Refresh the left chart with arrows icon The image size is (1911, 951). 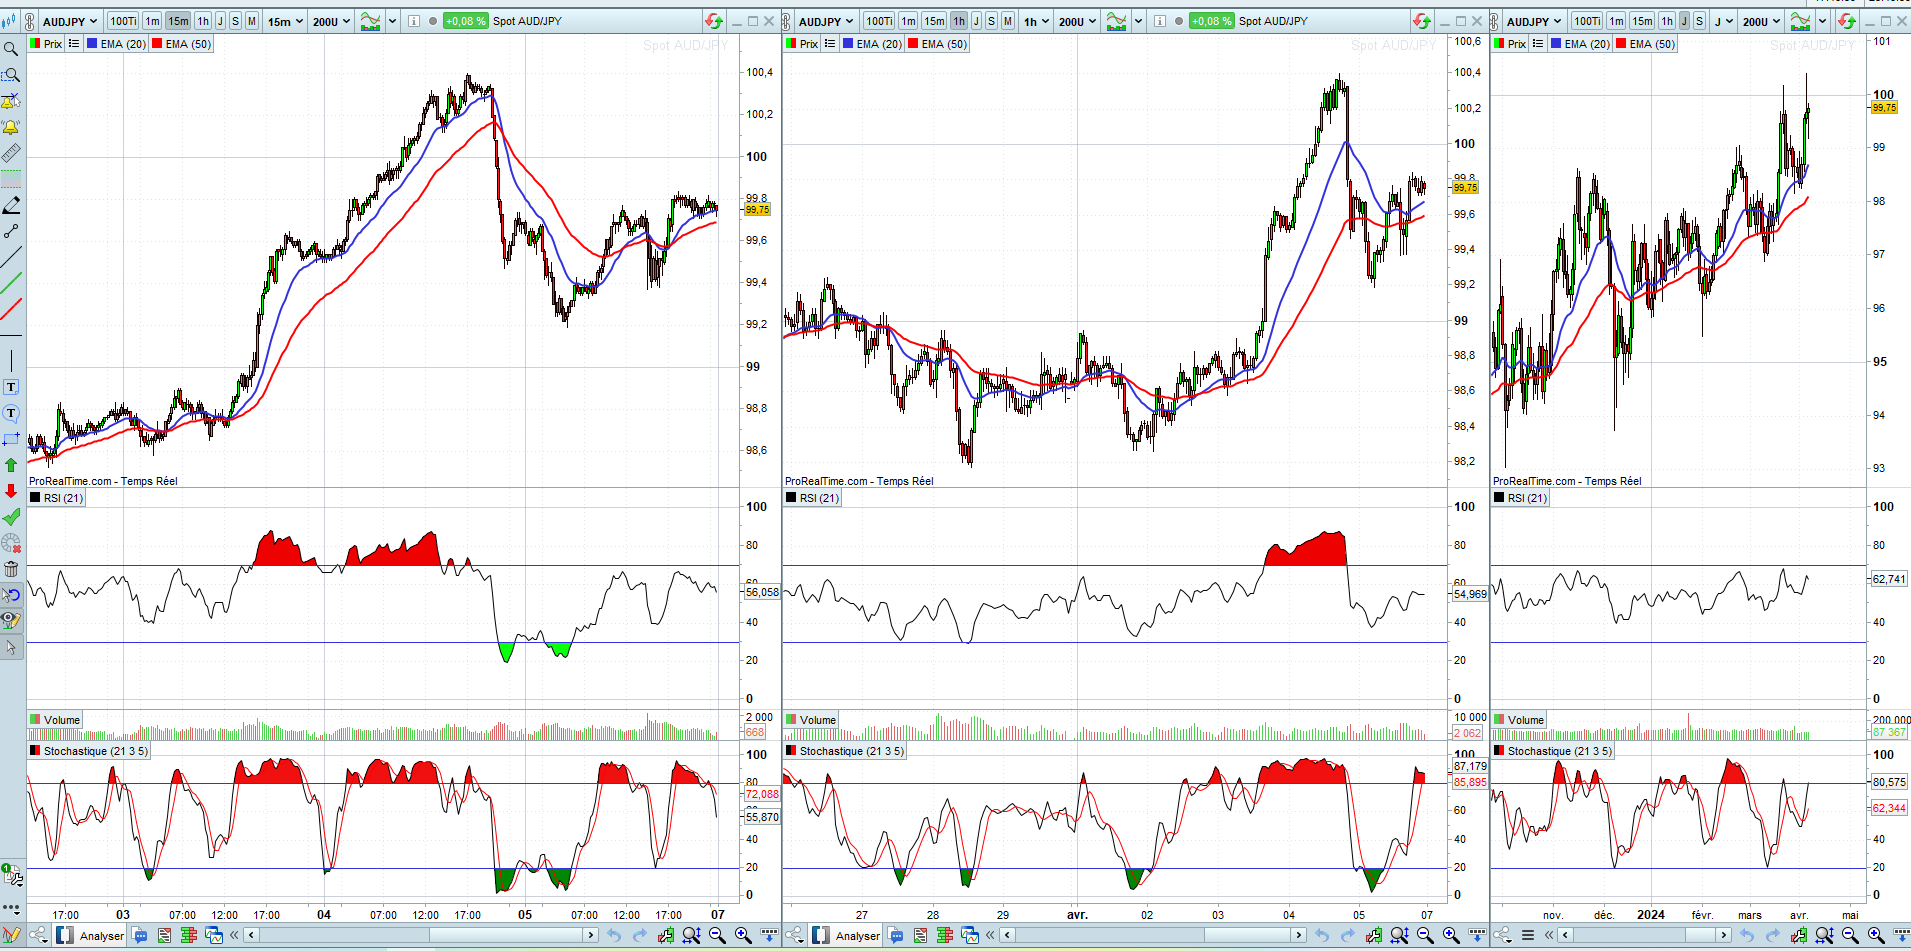(x=713, y=21)
